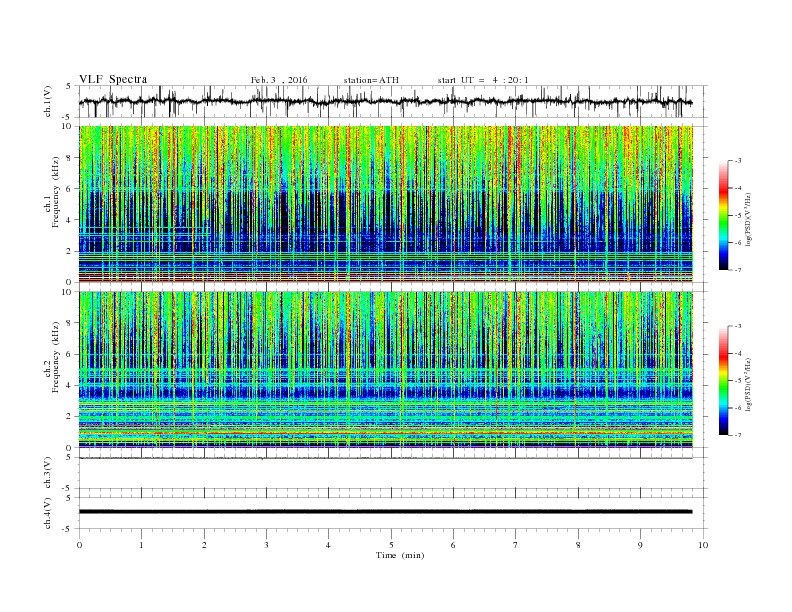Click the flat ch.3 trace panel
The image size is (792, 612).
(x=393, y=473)
